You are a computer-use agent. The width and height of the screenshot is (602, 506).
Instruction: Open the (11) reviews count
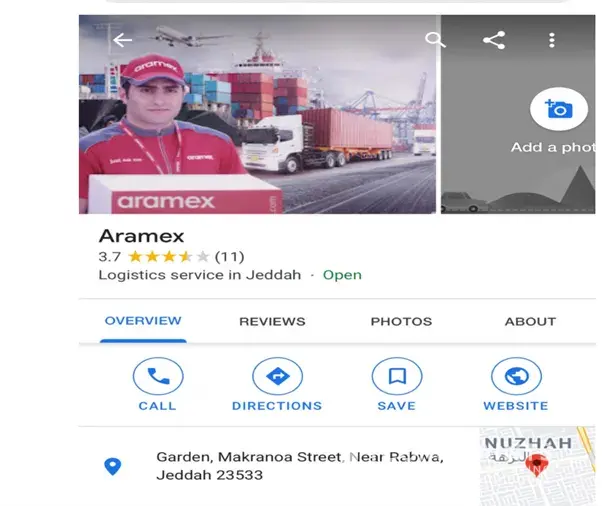[230, 256]
